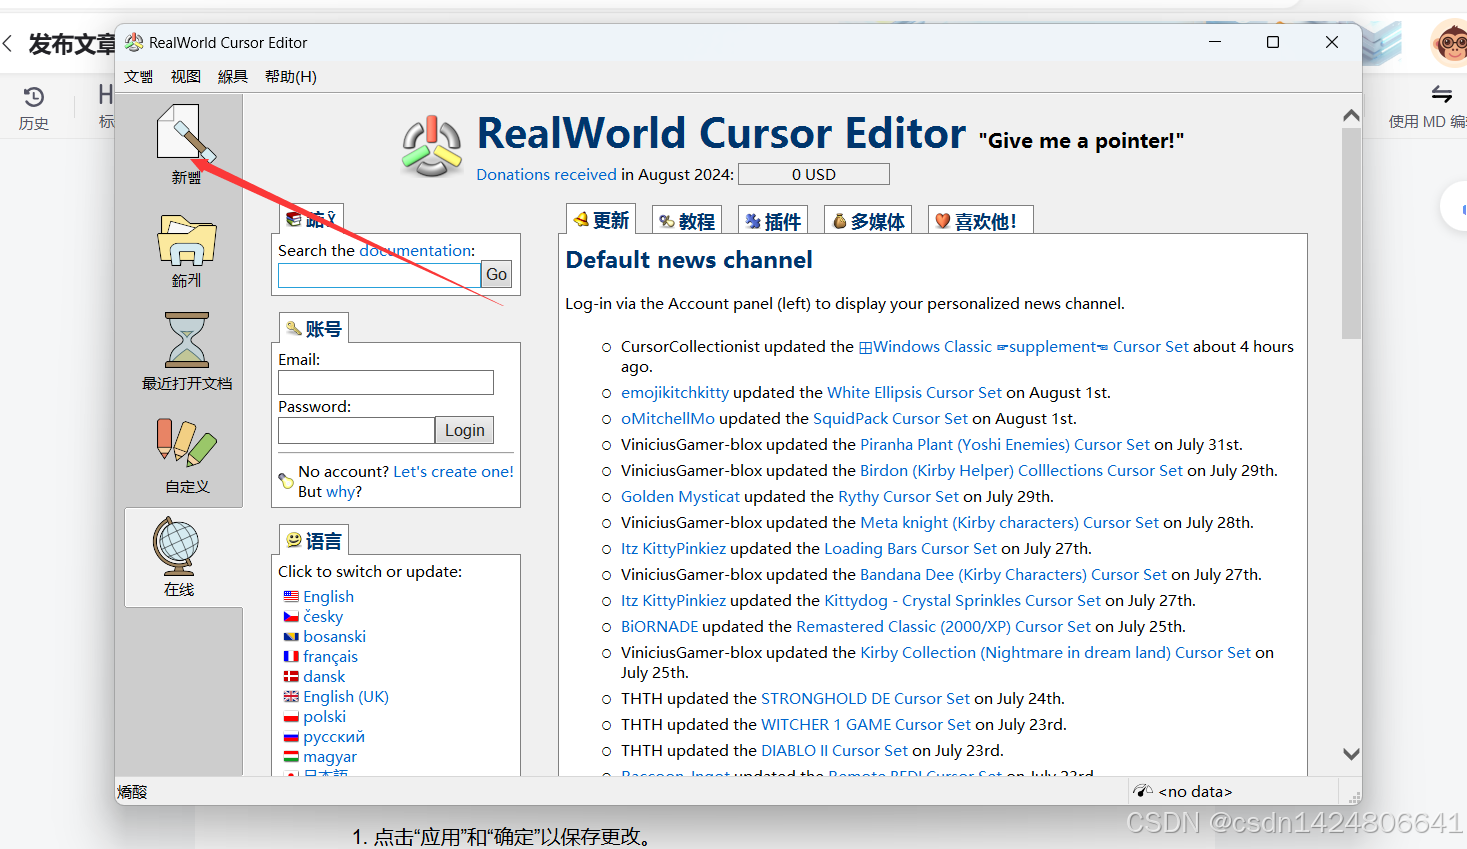Viewport: 1467px width, 849px height.
Task: Open Golden Mysticat user link
Action: (680, 496)
